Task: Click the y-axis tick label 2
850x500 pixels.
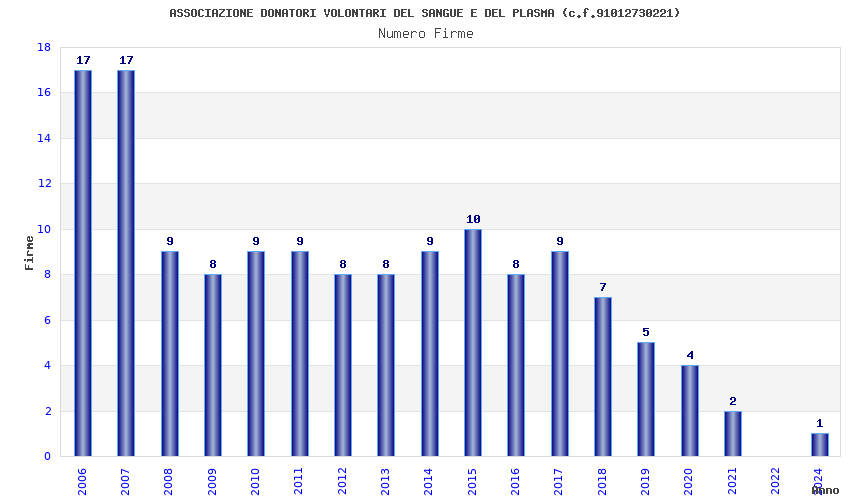Action: click(x=48, y=412)
